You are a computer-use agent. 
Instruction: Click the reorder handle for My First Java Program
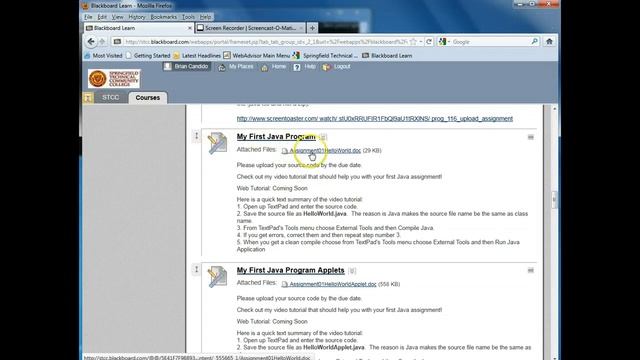click(196, 136)
